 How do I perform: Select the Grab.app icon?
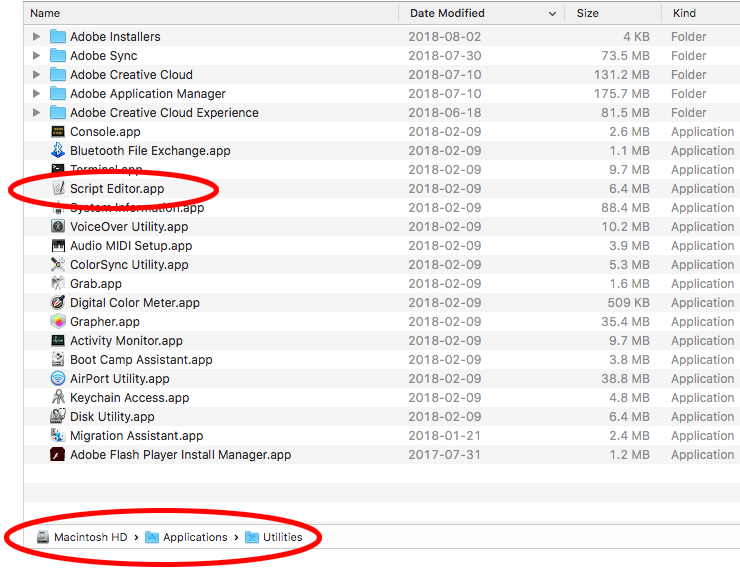pos(58,283)
